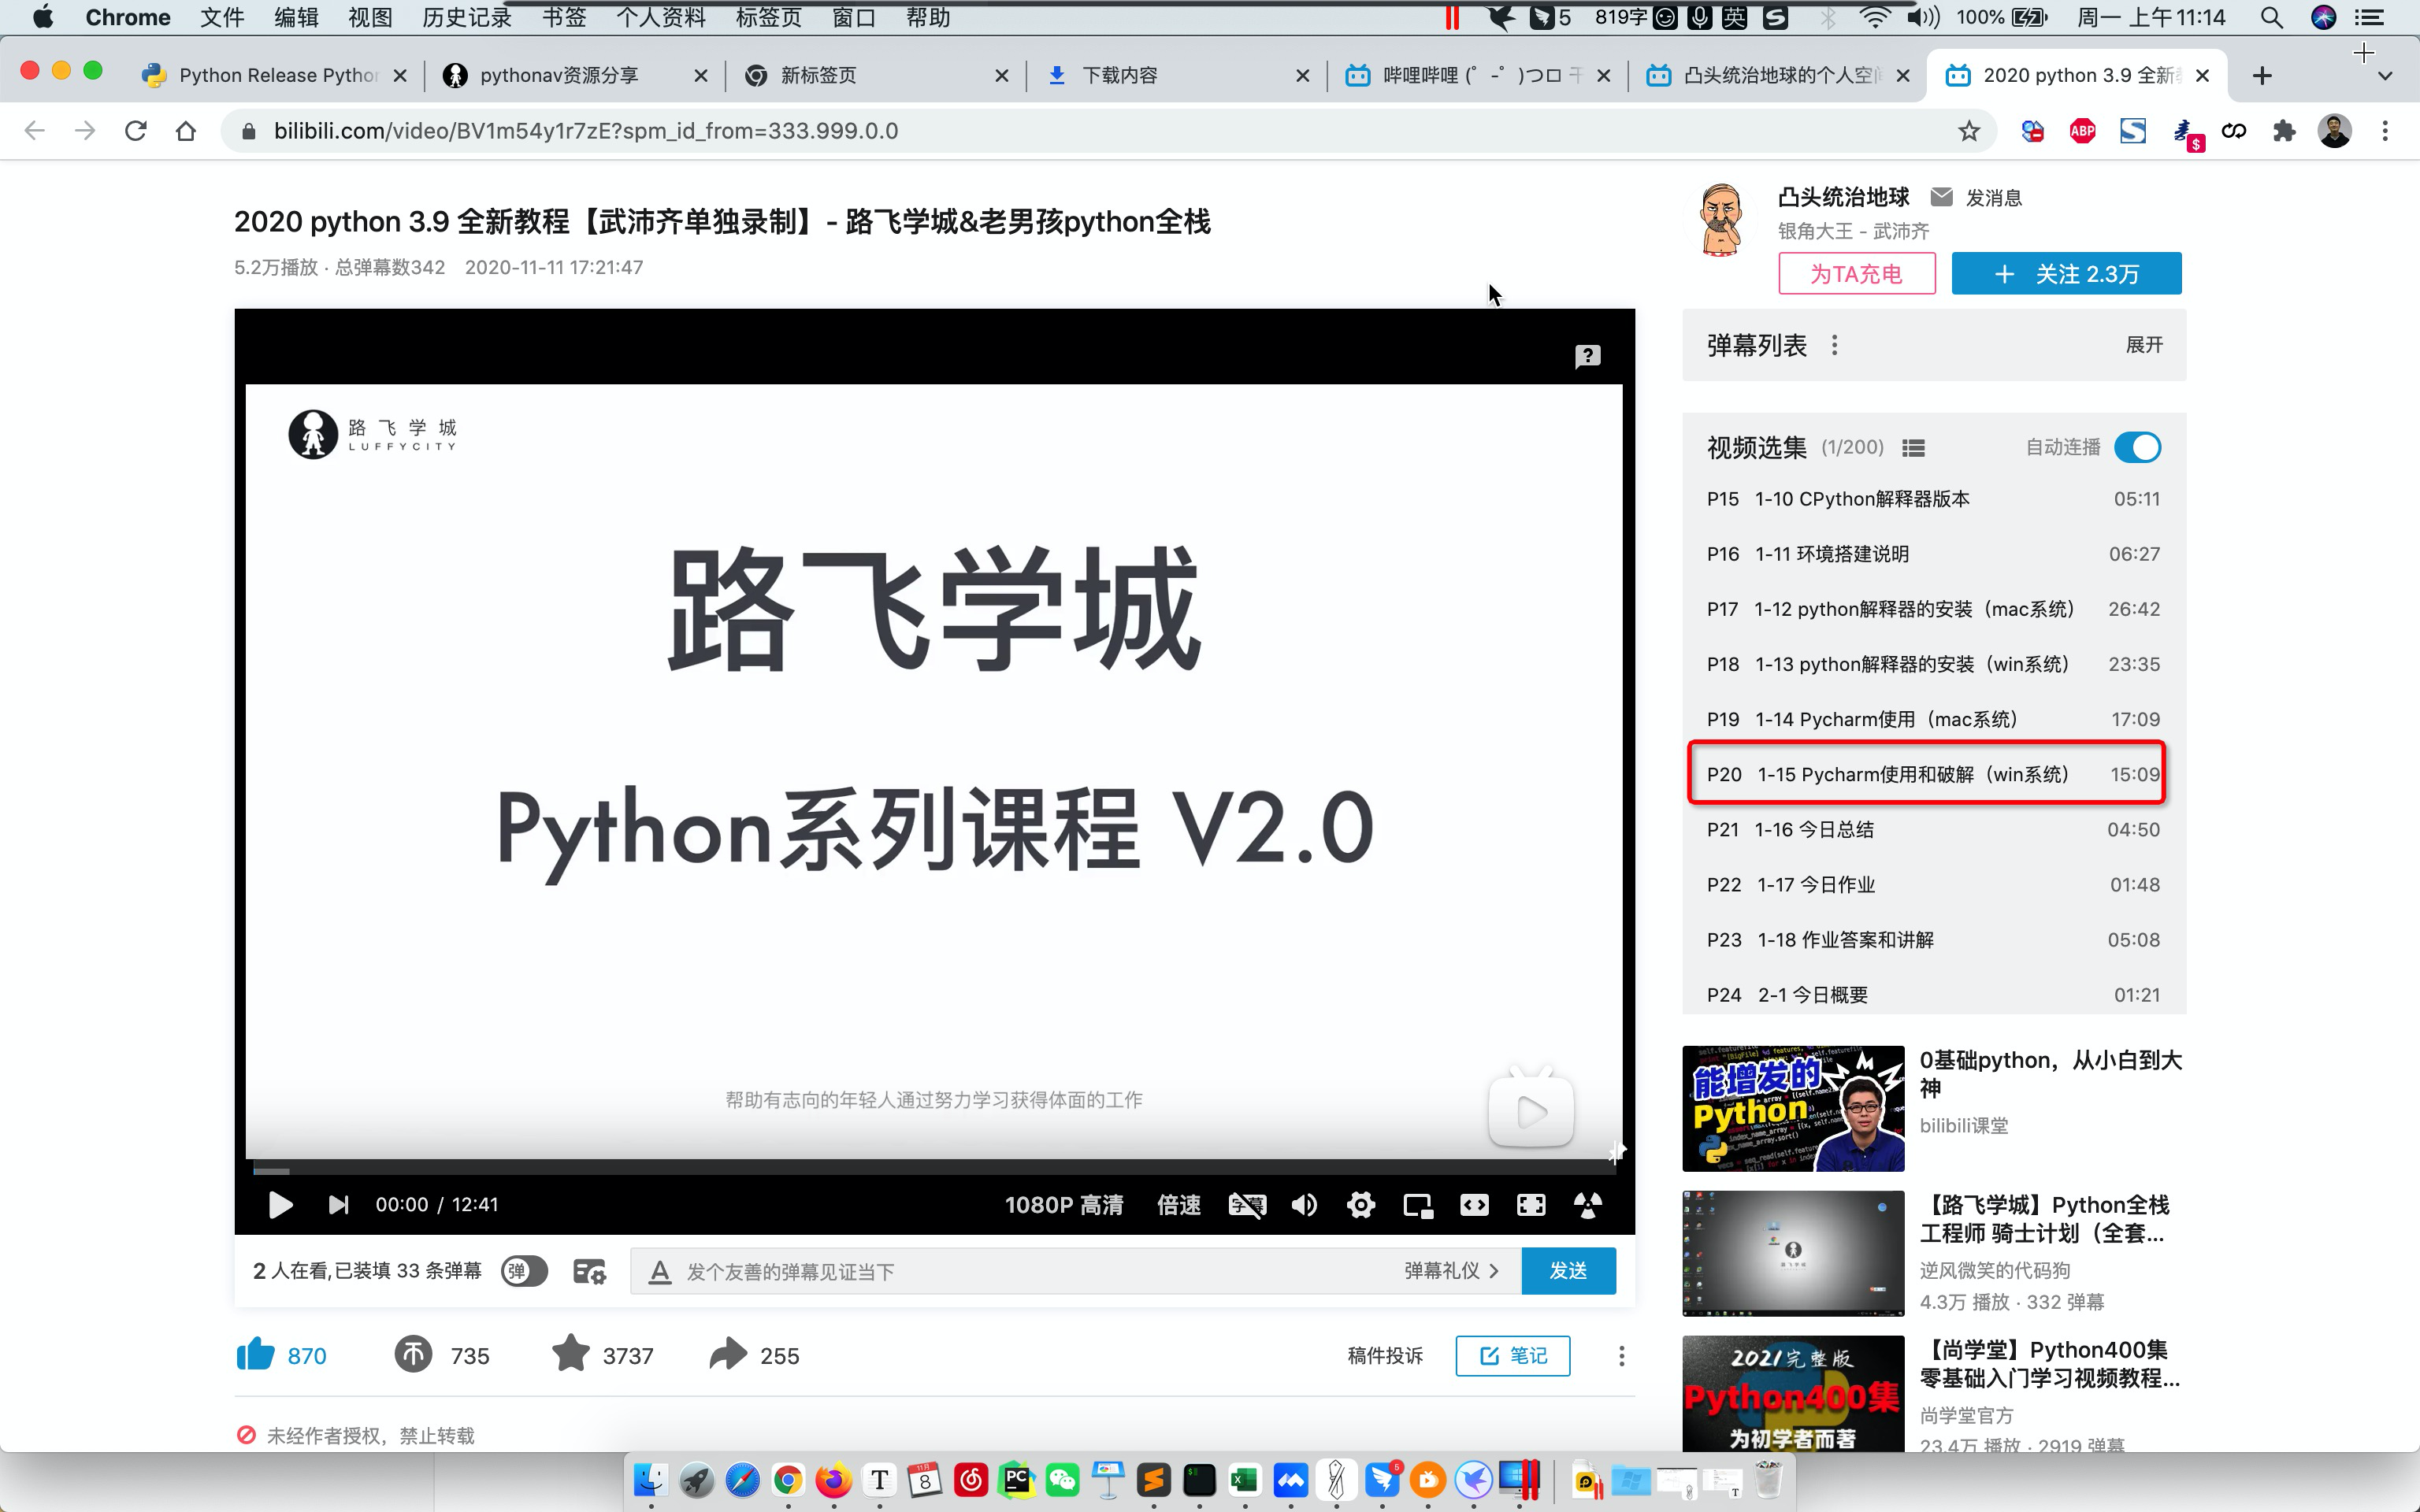Disable 自动连播 autoplay switch
The height and width of the screenshot is (1512, 2420).
[2138, 447]
